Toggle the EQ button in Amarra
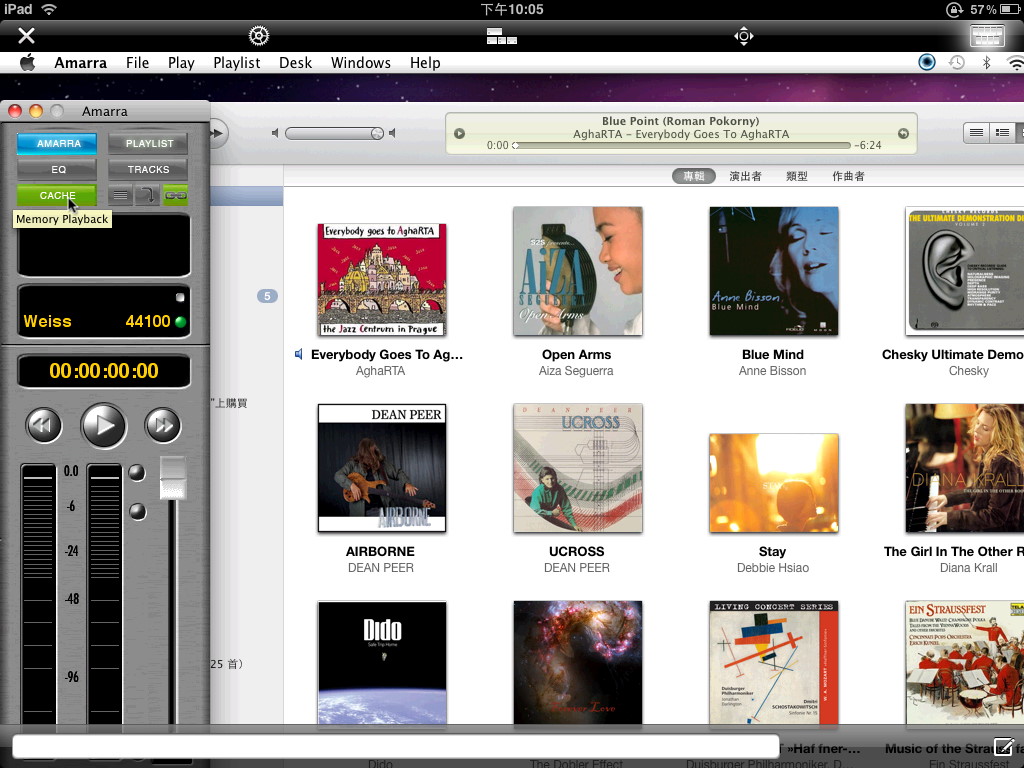The image size is (1024, 768). pos(57,169)
